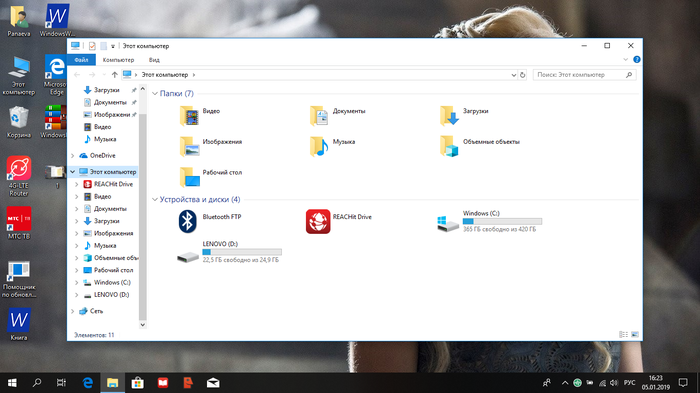Click the РУС language indicator

[x=629, y=383]
